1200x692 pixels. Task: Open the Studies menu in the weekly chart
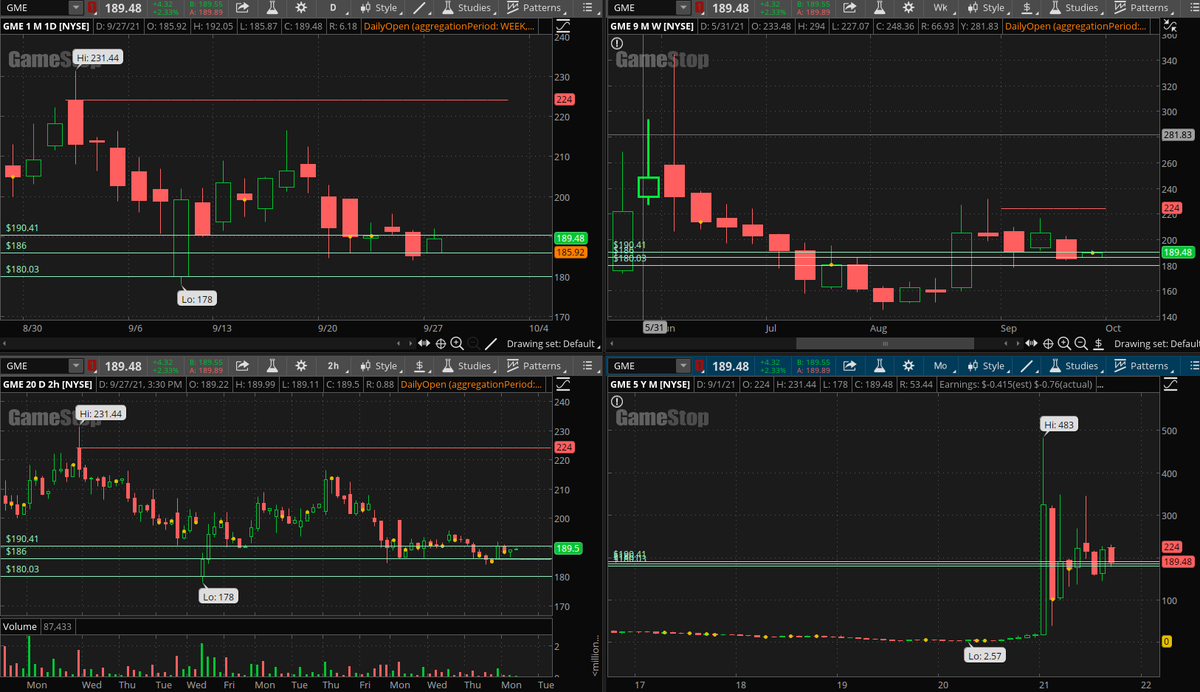pos(1074,8)
